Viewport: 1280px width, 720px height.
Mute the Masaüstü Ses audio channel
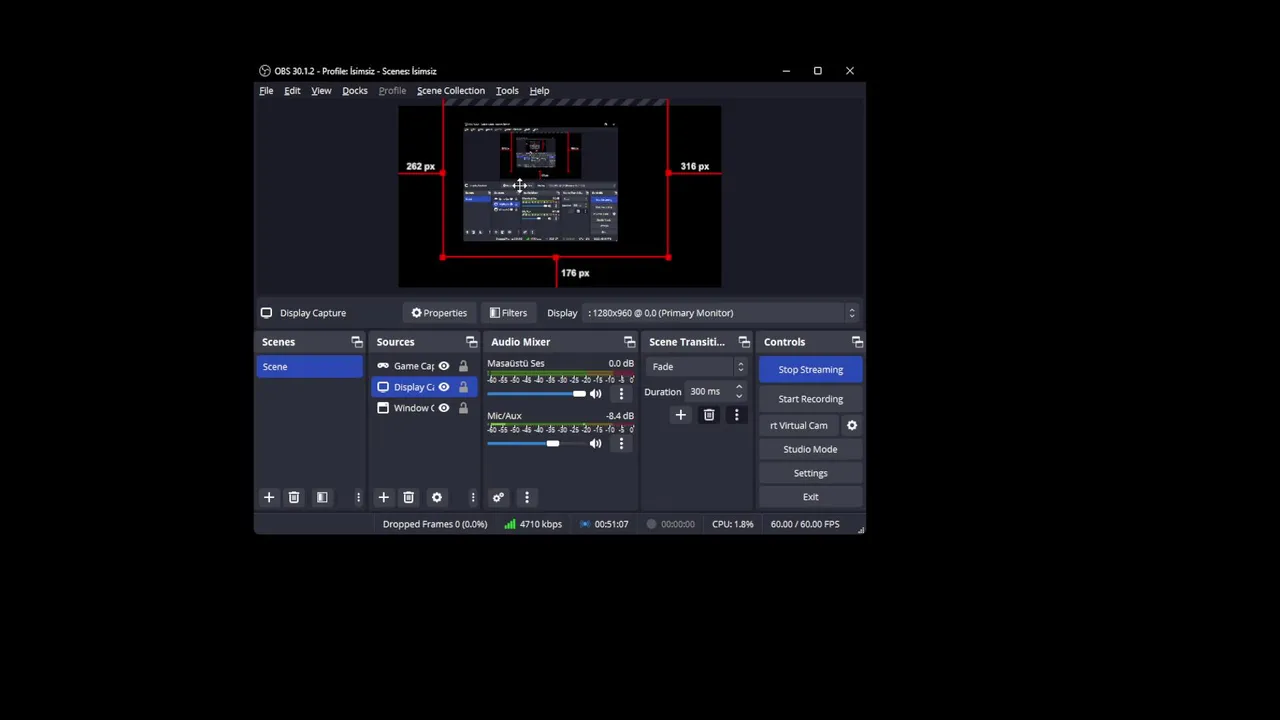coord(596,393)
